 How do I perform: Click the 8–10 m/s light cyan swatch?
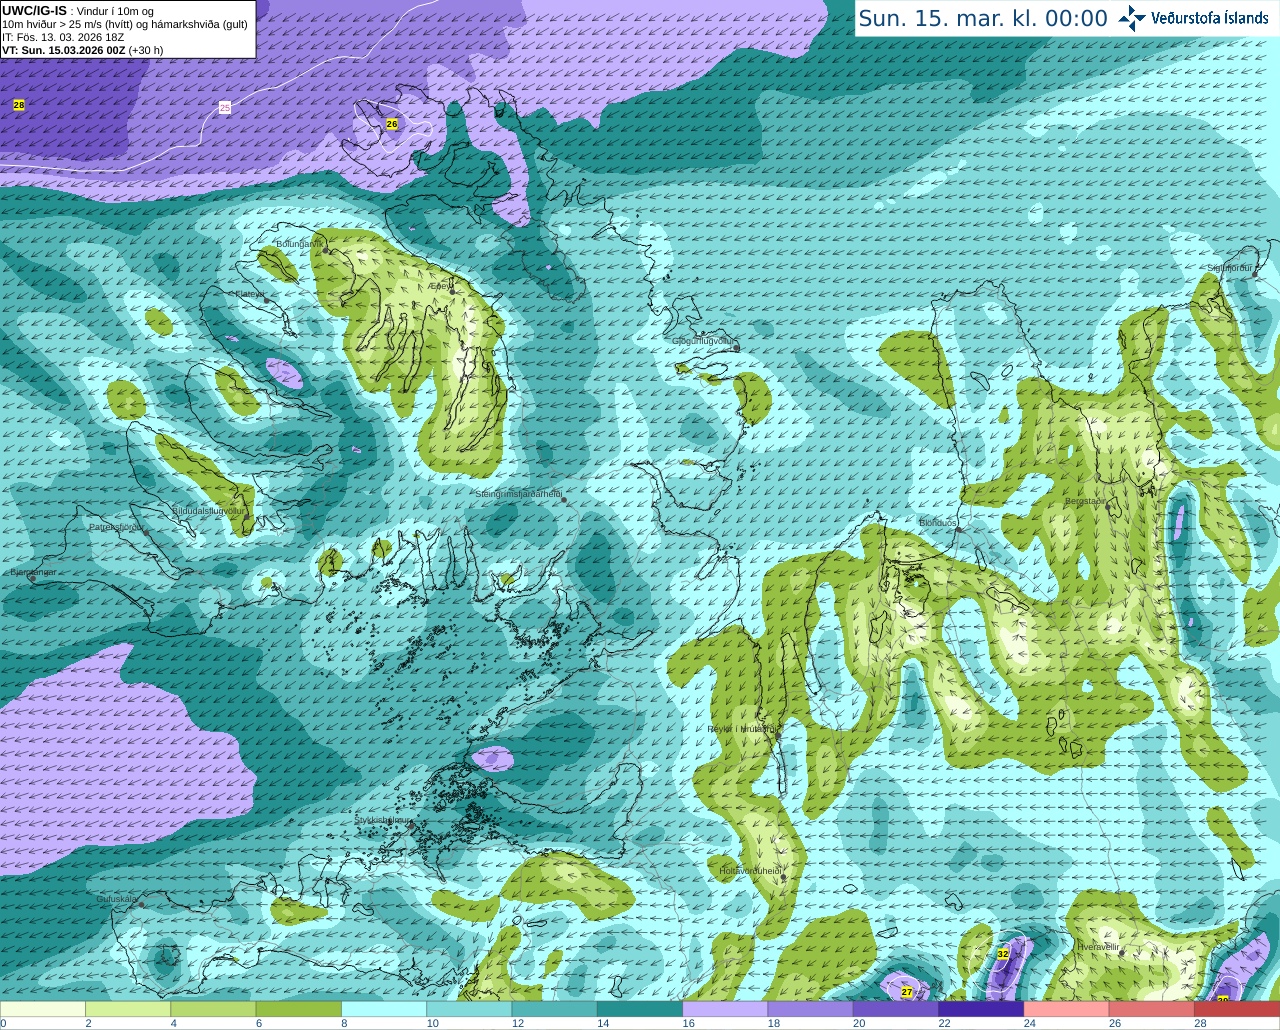coord(384,1009)
